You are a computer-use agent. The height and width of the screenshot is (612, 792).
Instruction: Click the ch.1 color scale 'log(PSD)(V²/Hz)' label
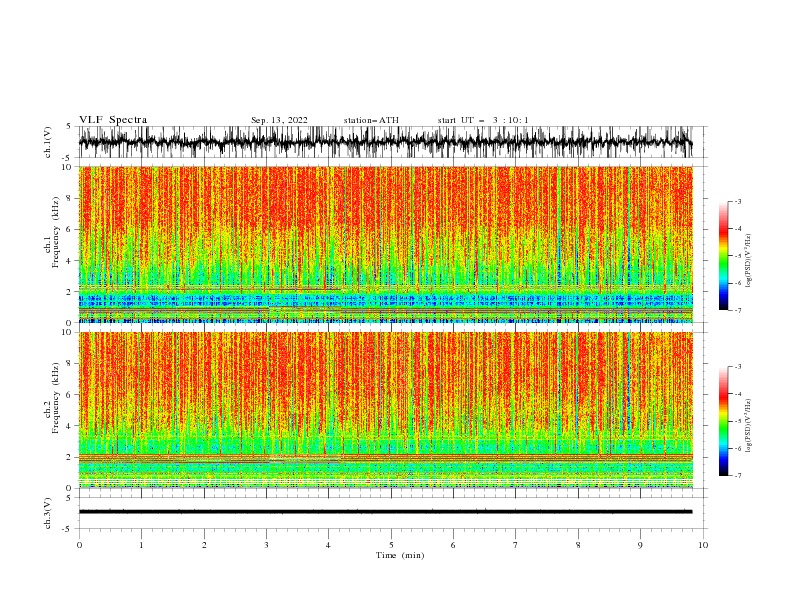(748, 261)
